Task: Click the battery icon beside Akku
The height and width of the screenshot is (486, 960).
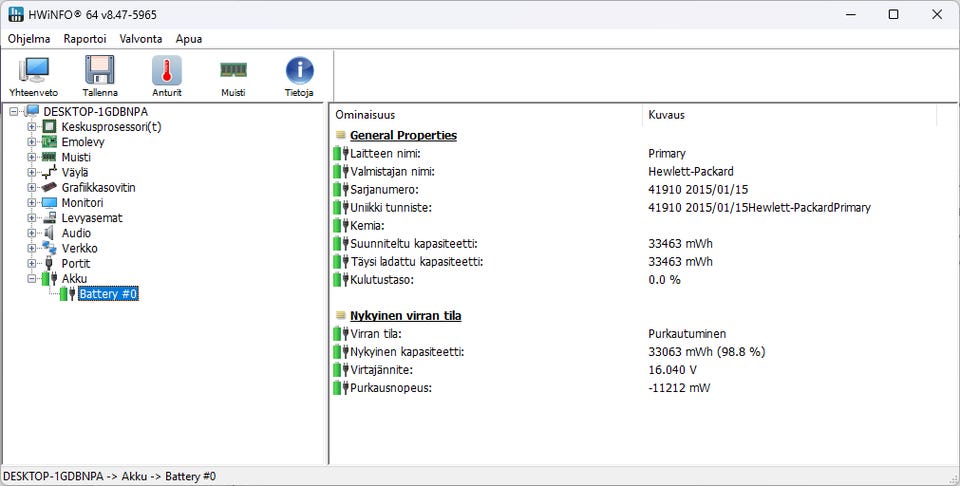Action: point(50,279)
